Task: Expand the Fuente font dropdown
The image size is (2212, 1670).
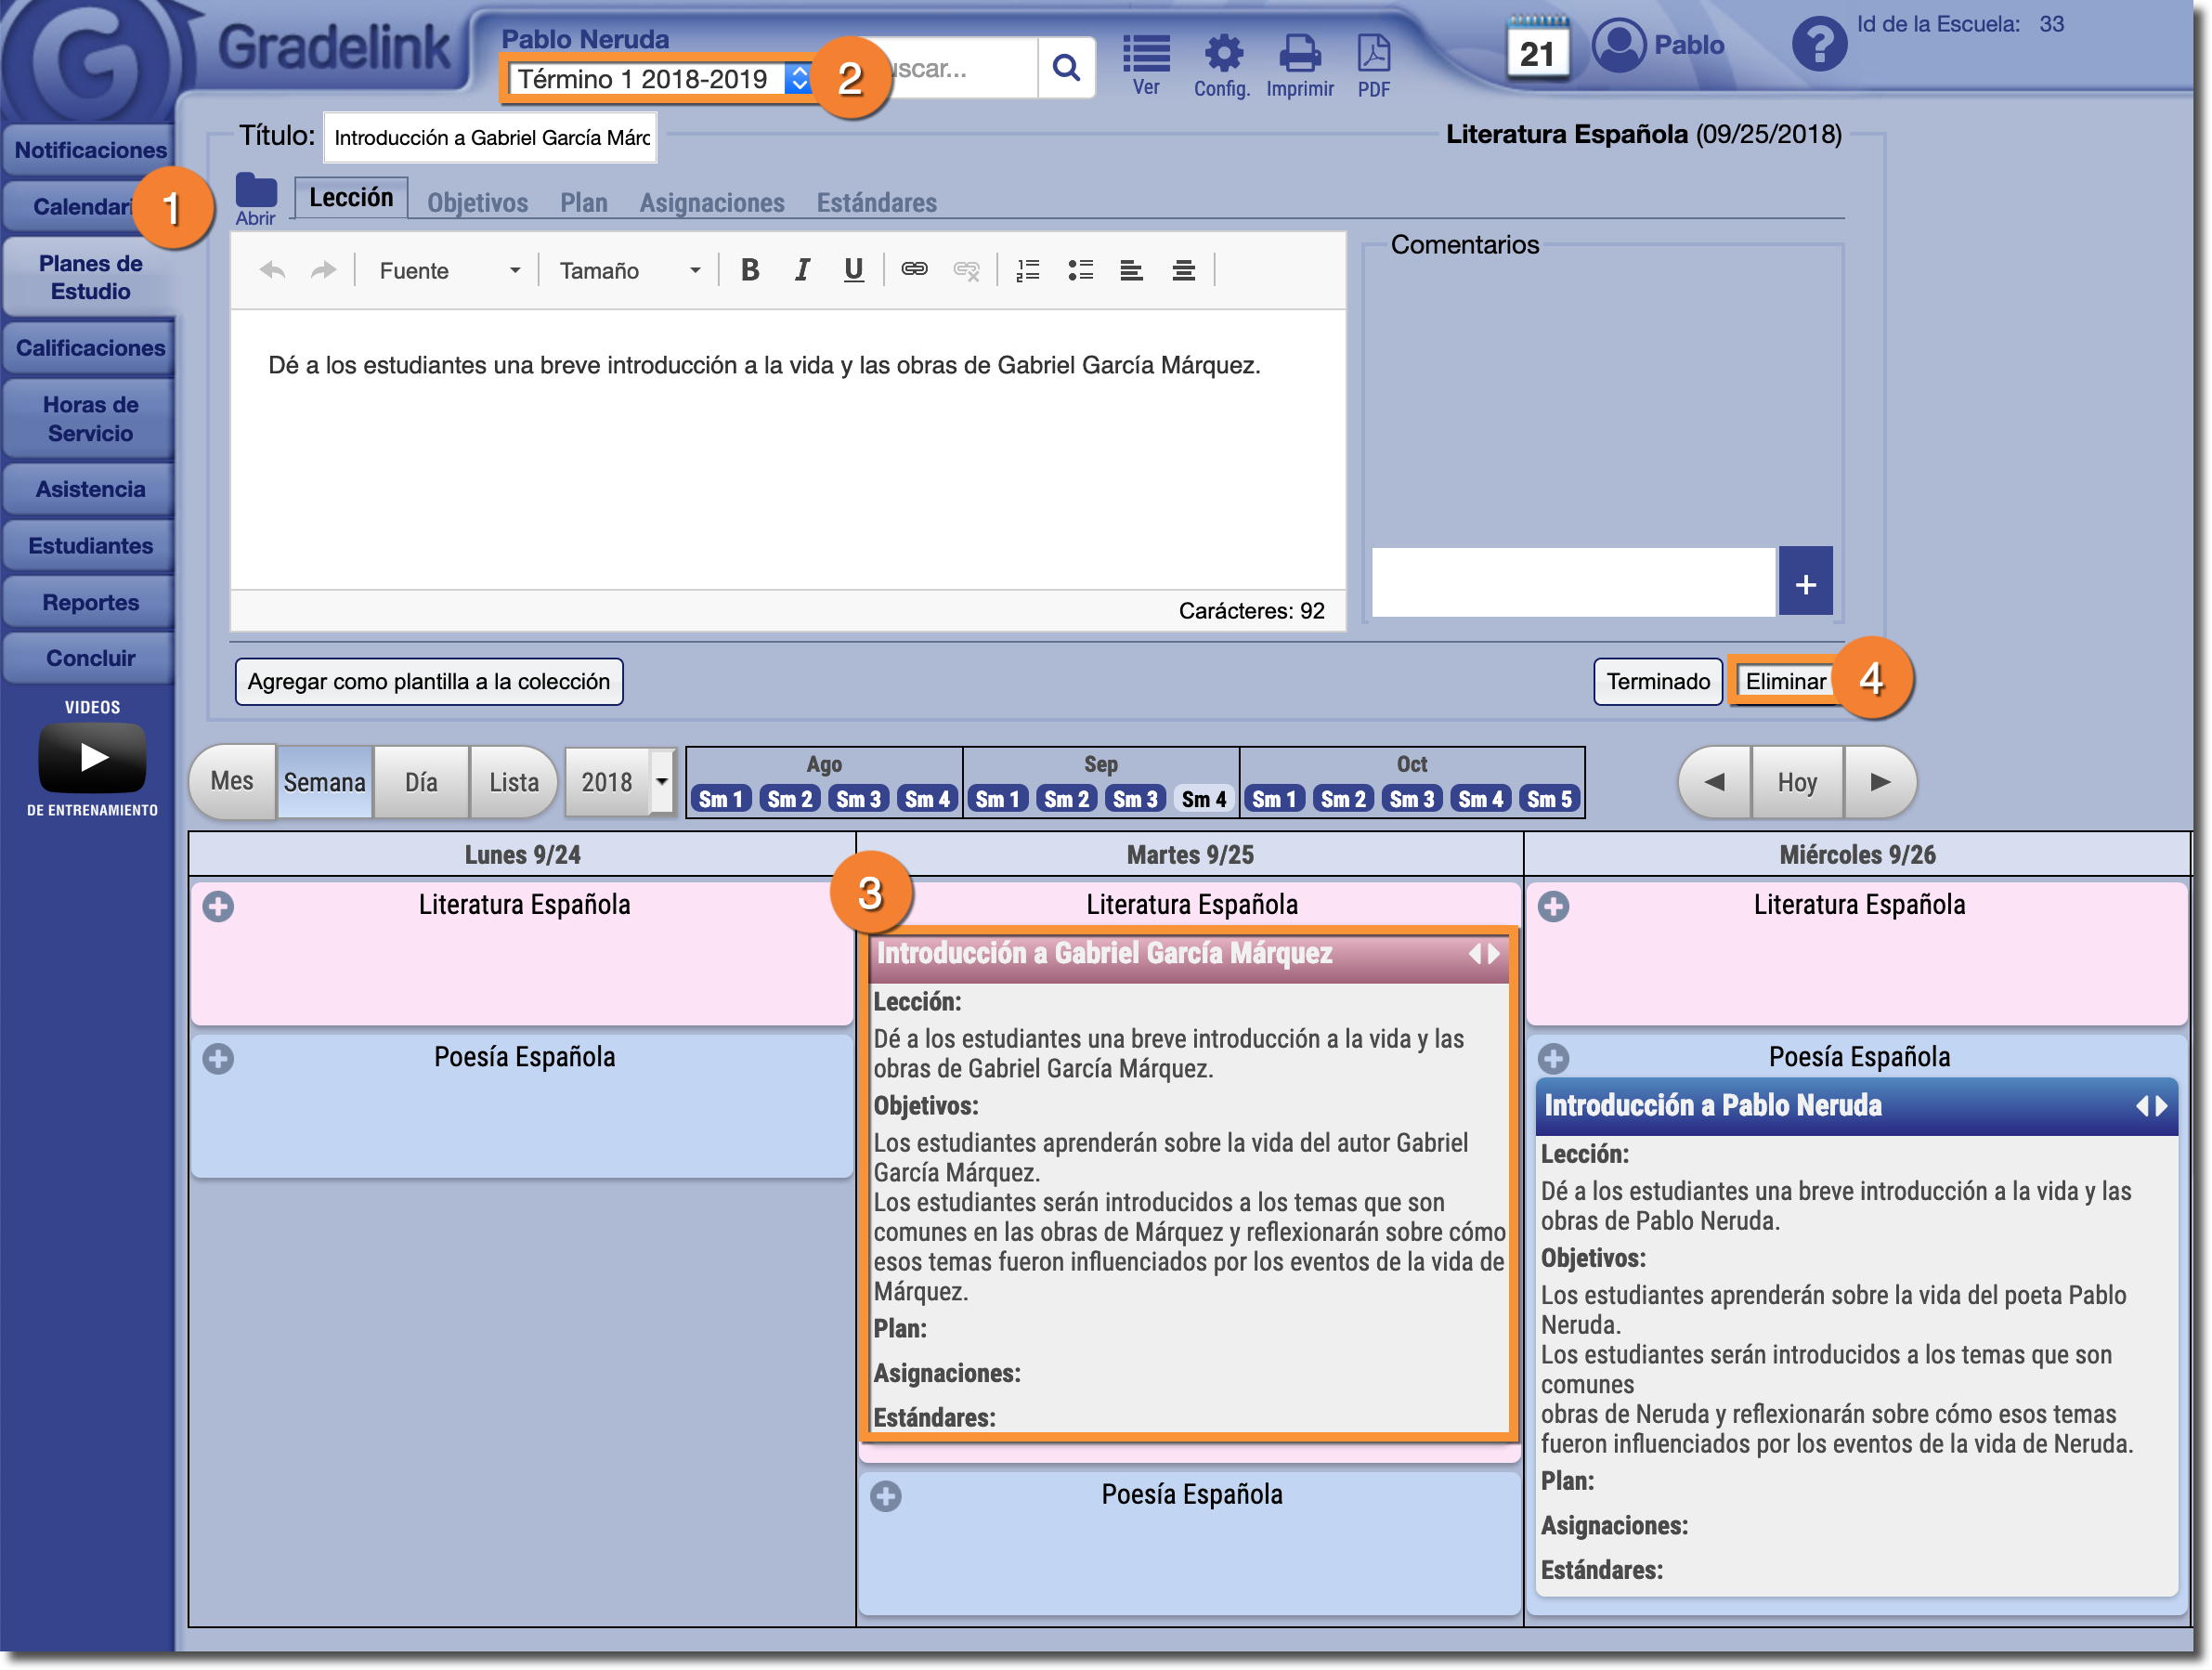Action: 449,271
